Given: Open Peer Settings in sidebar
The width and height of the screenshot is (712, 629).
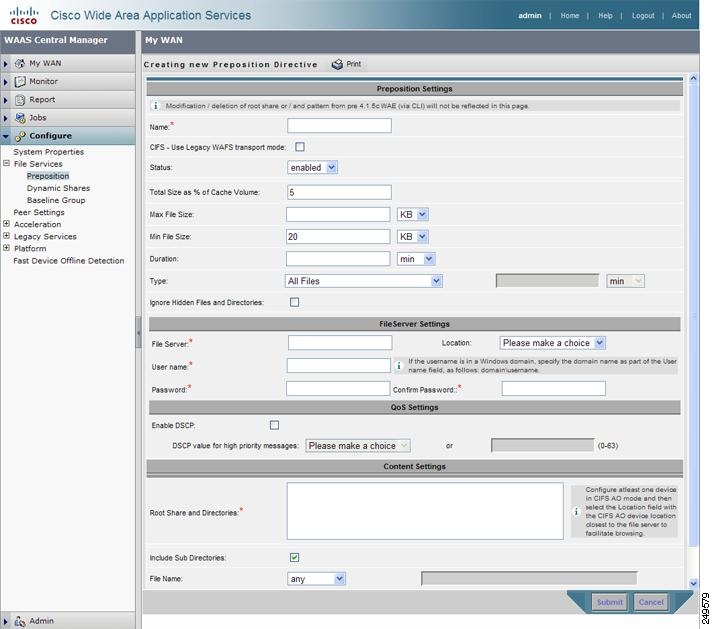Looking at the screenshot, I should (39, 213).
